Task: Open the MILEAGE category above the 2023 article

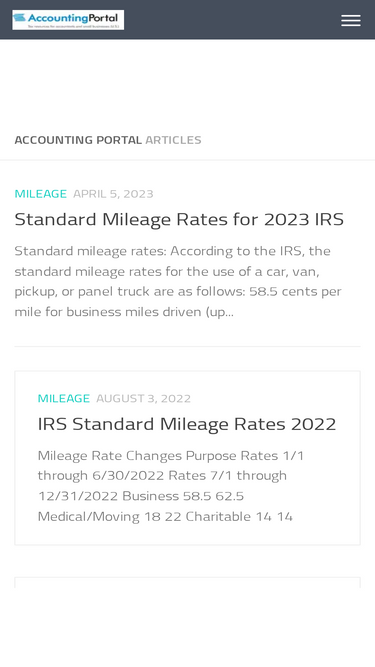Action: (x=40, y=194)
